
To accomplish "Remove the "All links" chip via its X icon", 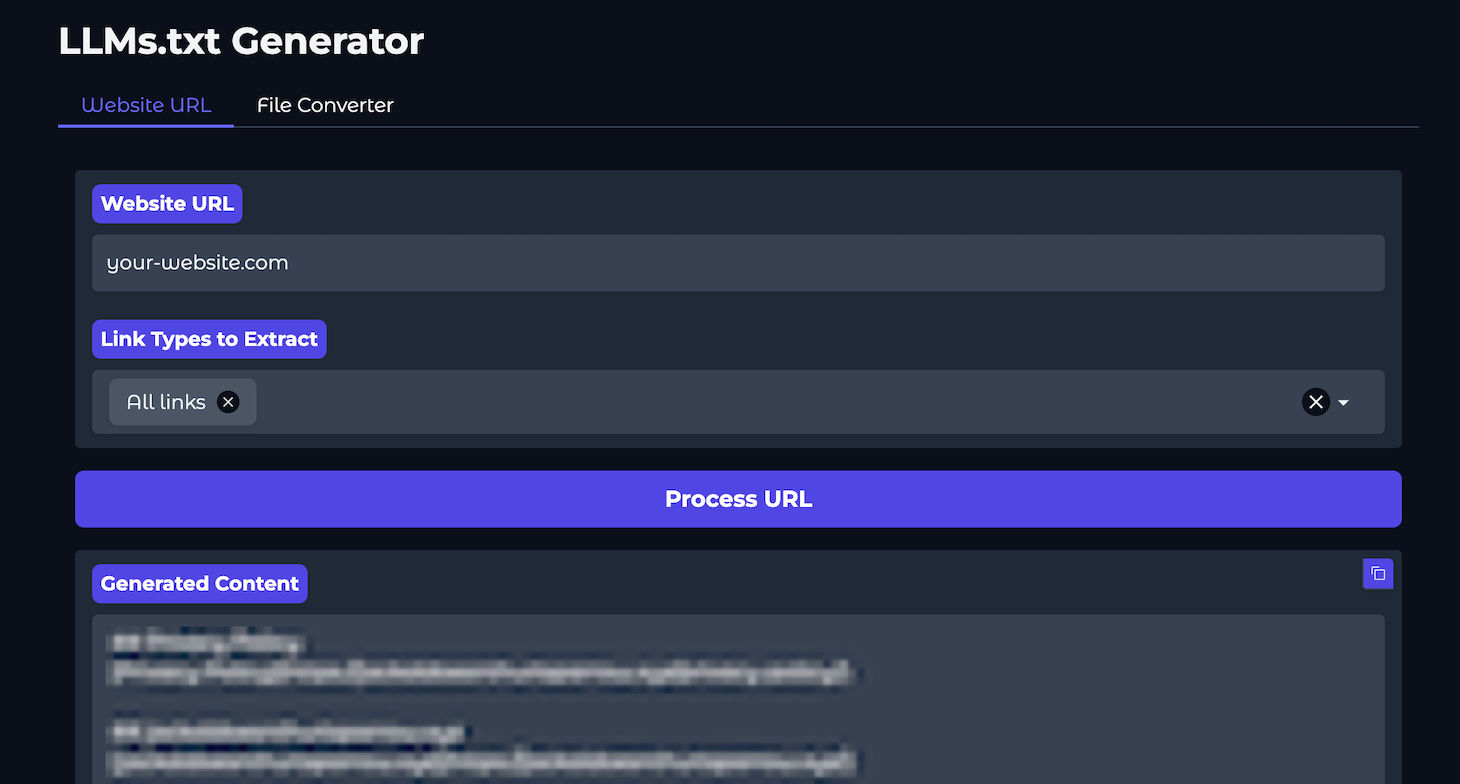I will [228, 402].
